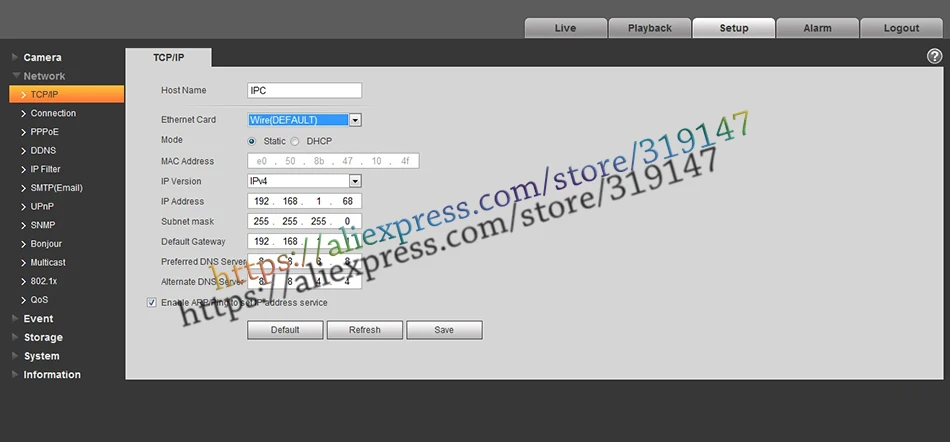Switch to the Live tab

point(565,28)
